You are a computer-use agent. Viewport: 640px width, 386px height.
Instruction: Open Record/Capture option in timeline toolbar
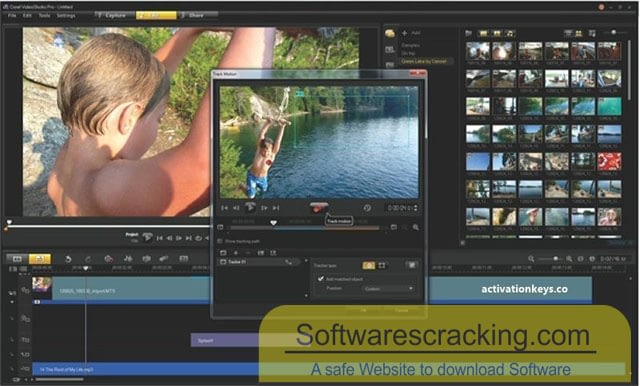(x=109, y=259)
